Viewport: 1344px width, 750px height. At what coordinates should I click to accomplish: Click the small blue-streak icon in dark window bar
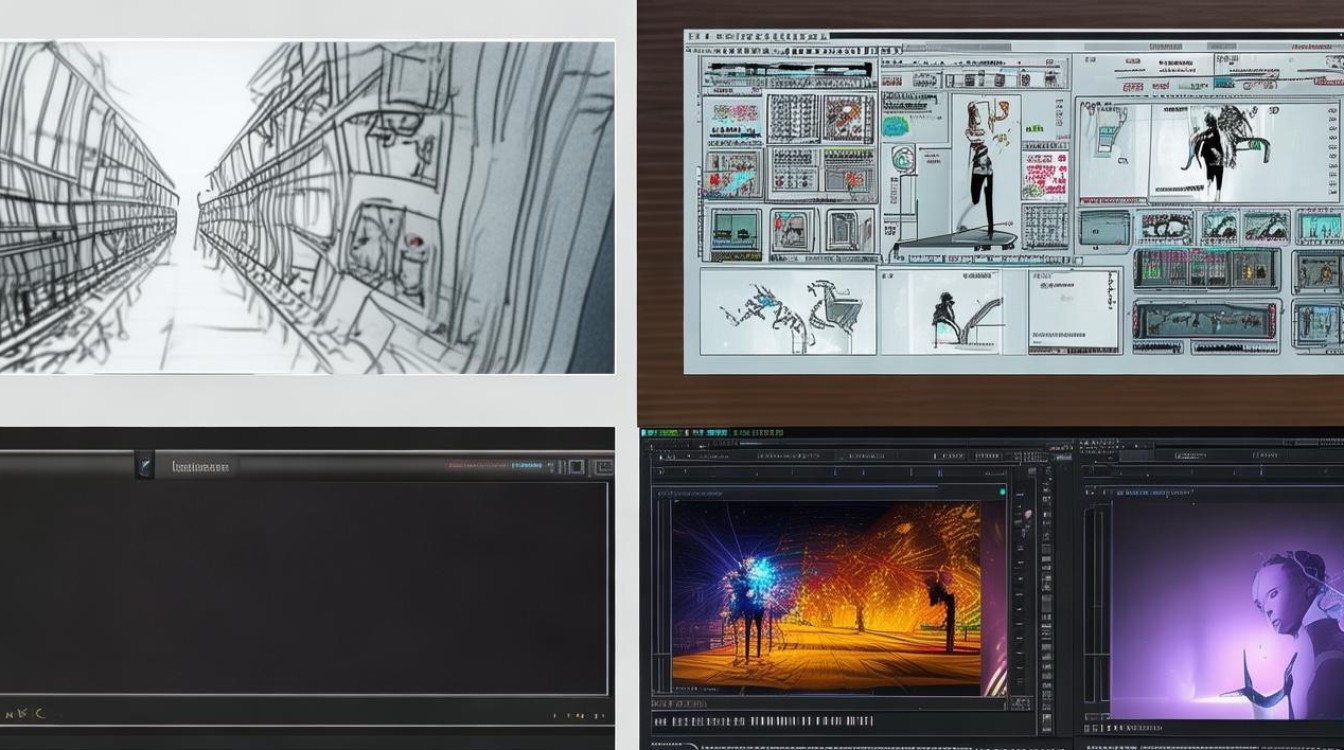(145, 465)
